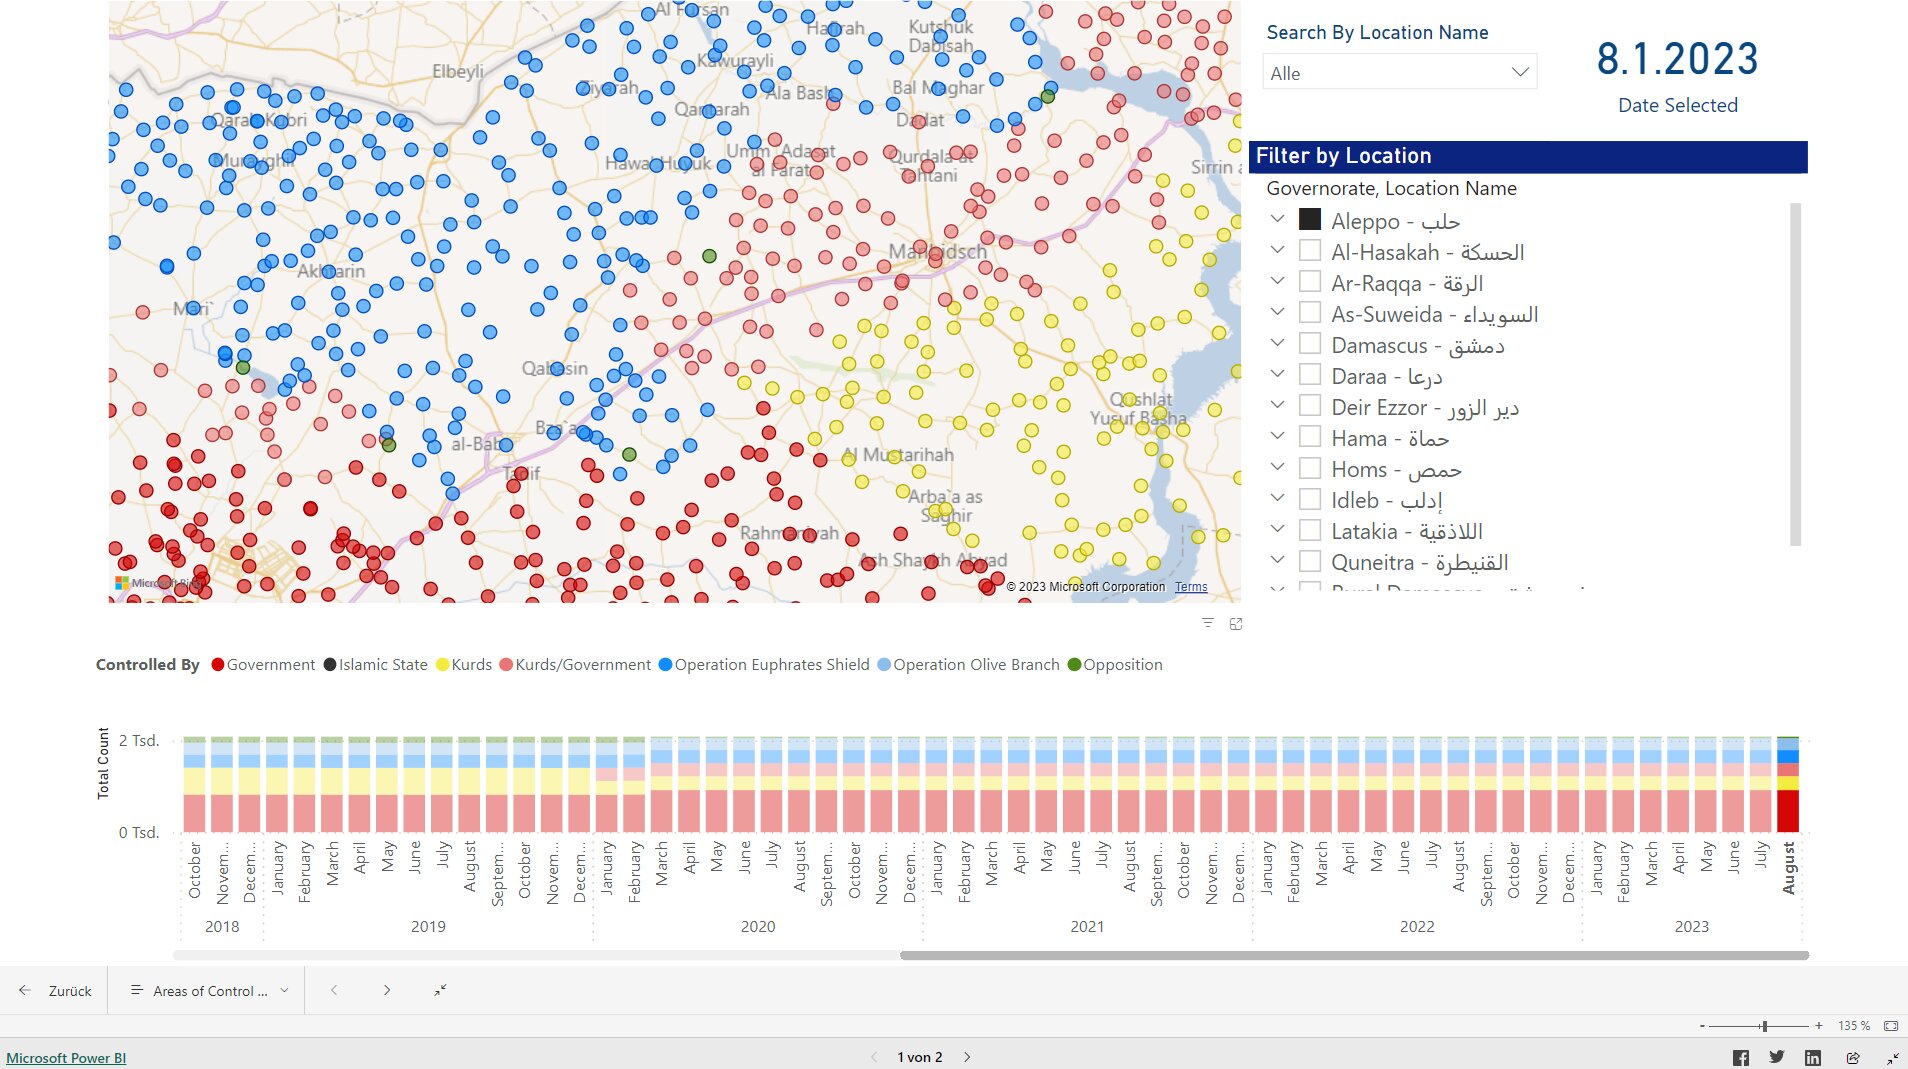Click the zoom level slider handle
Image resolution: width=1908 pixels, height=1069 pixels.
(x=1764, y=1026)
